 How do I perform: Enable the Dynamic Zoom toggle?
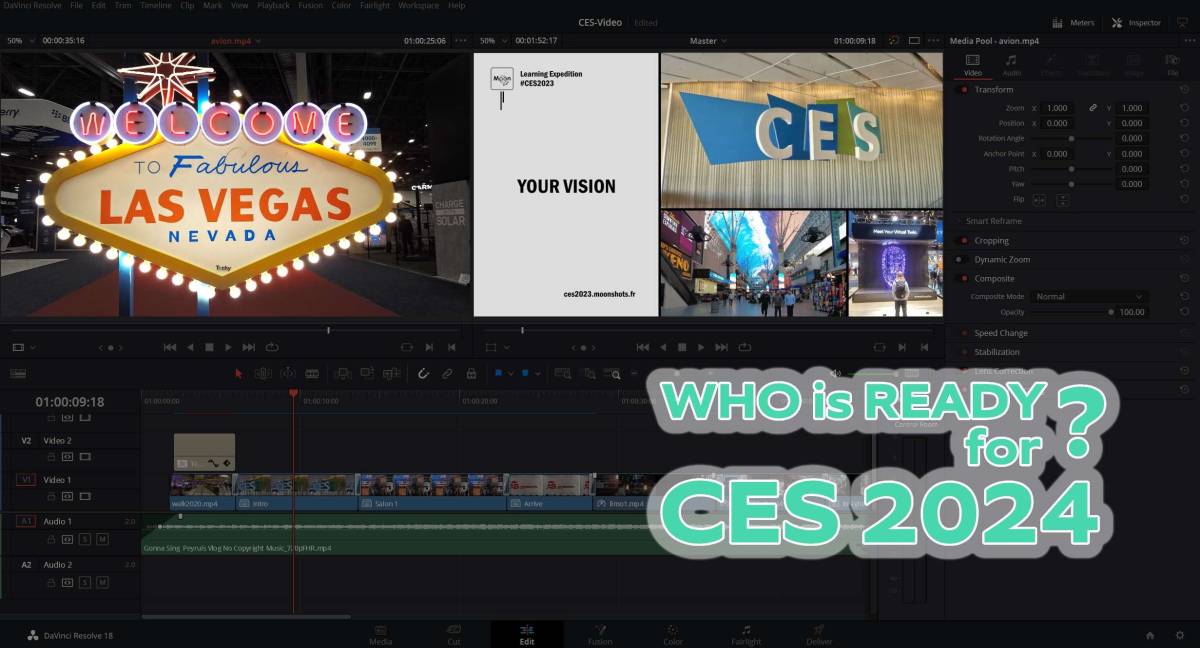coord(960,260)
